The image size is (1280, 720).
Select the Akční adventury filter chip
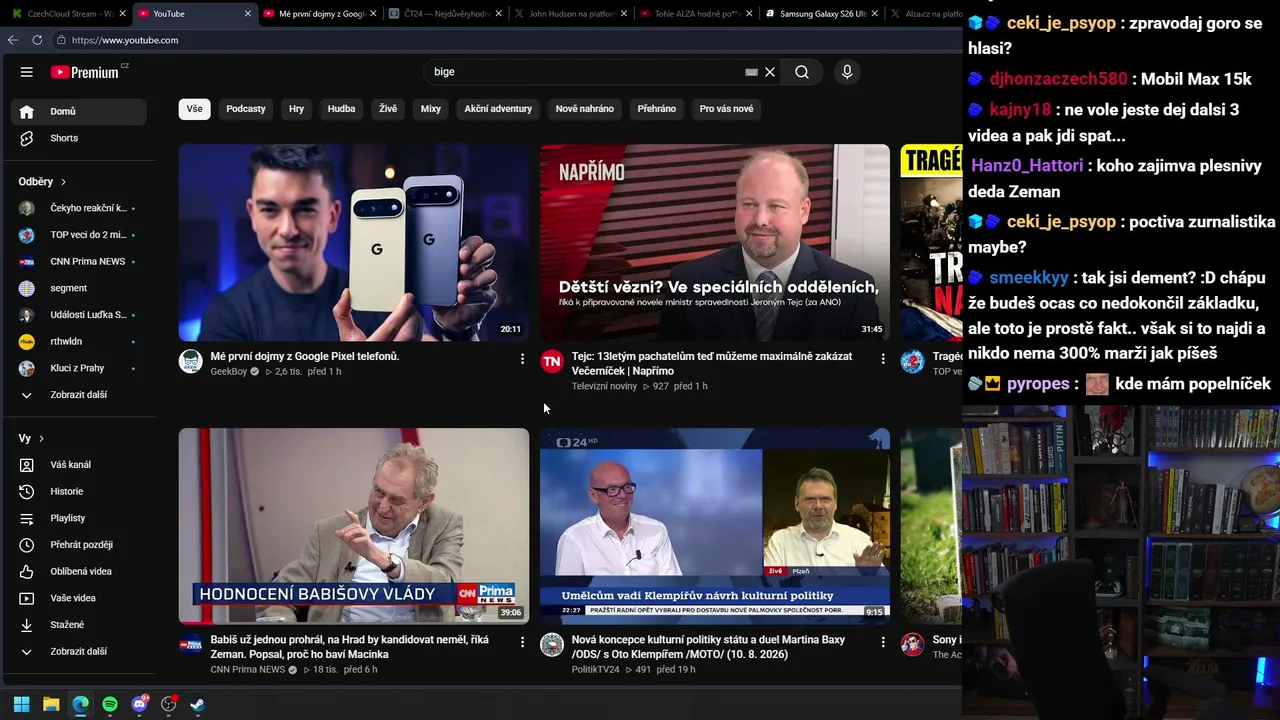498,109
